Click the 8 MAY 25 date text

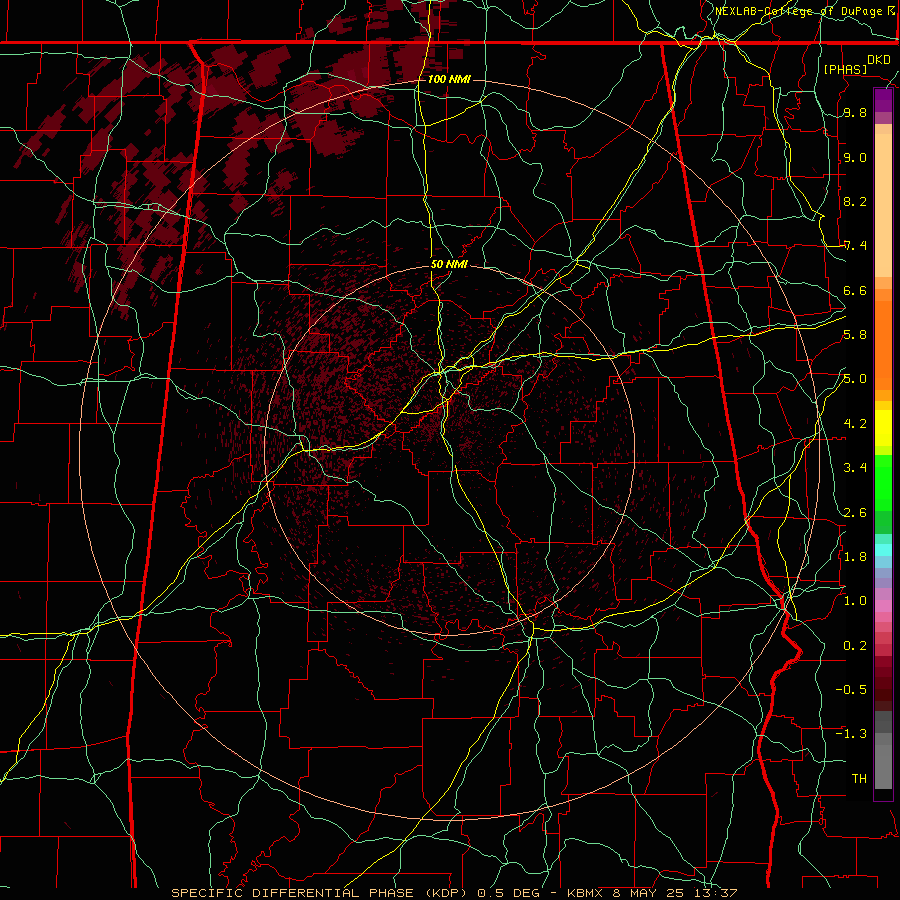point(649,893)
